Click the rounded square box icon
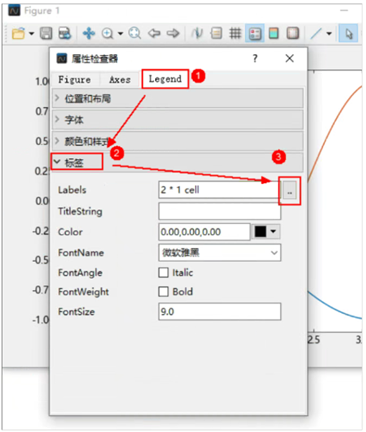 coord(293,33)
